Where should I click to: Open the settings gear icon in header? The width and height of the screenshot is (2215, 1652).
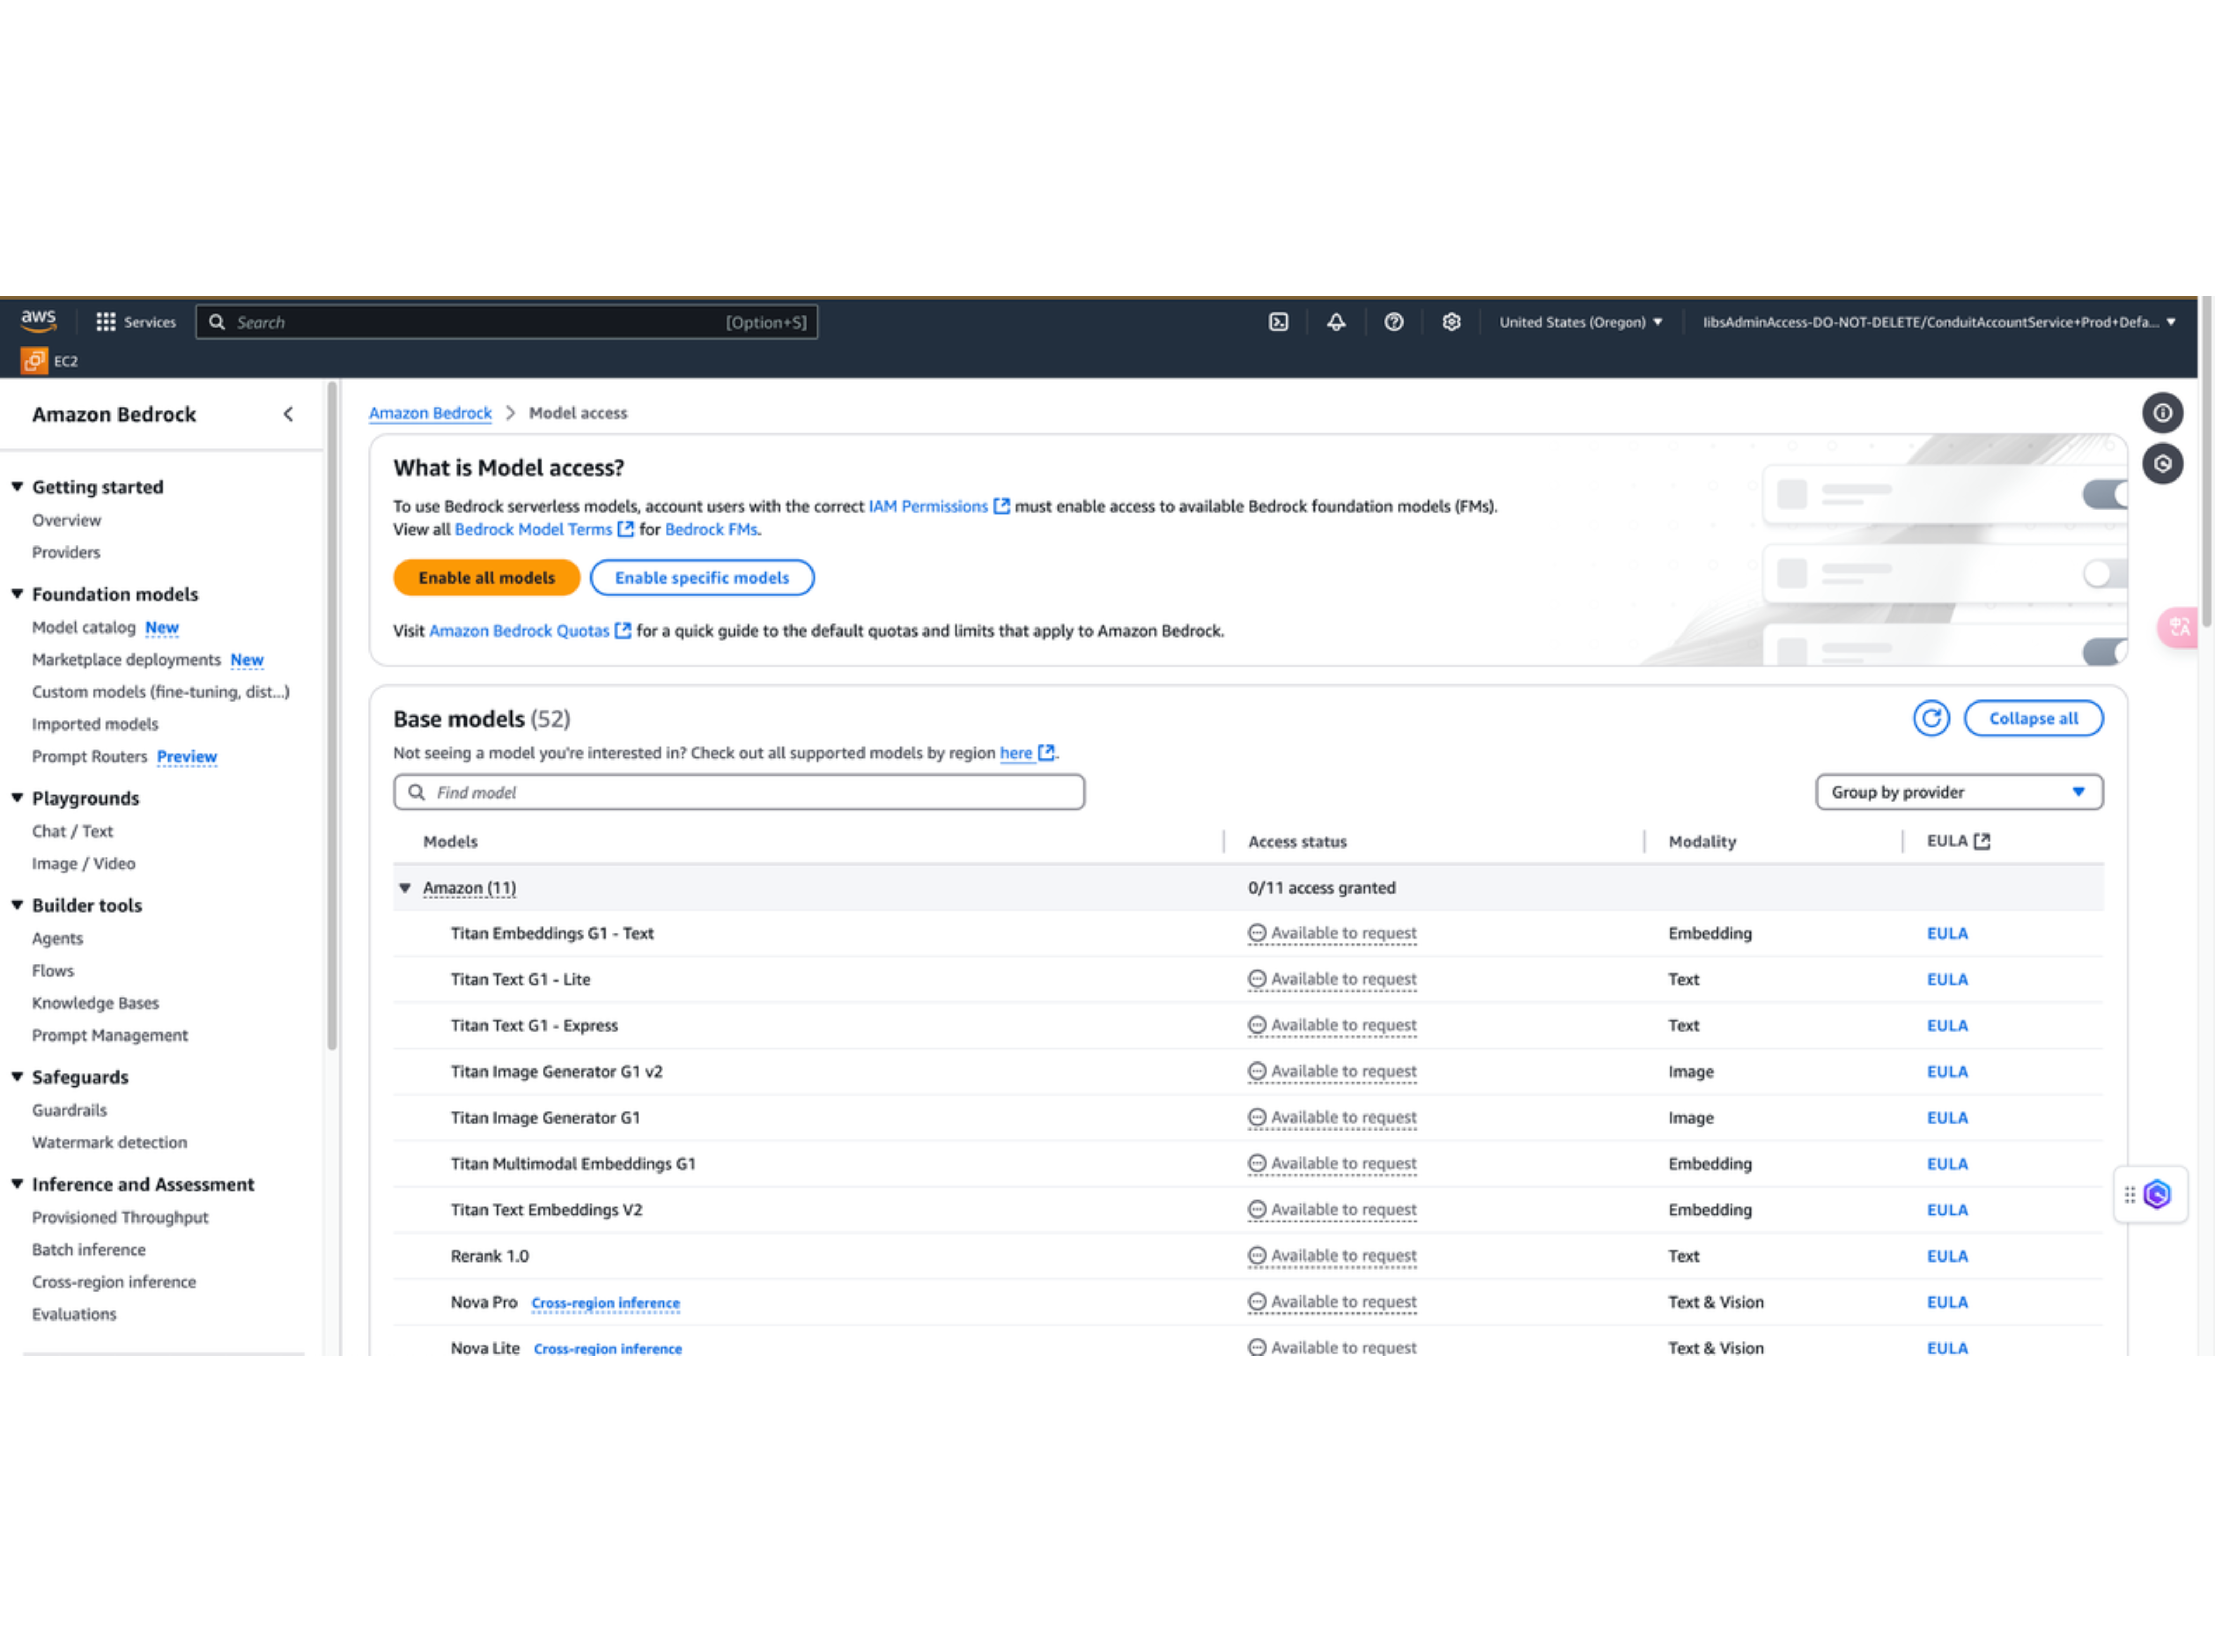point(1451,322)
